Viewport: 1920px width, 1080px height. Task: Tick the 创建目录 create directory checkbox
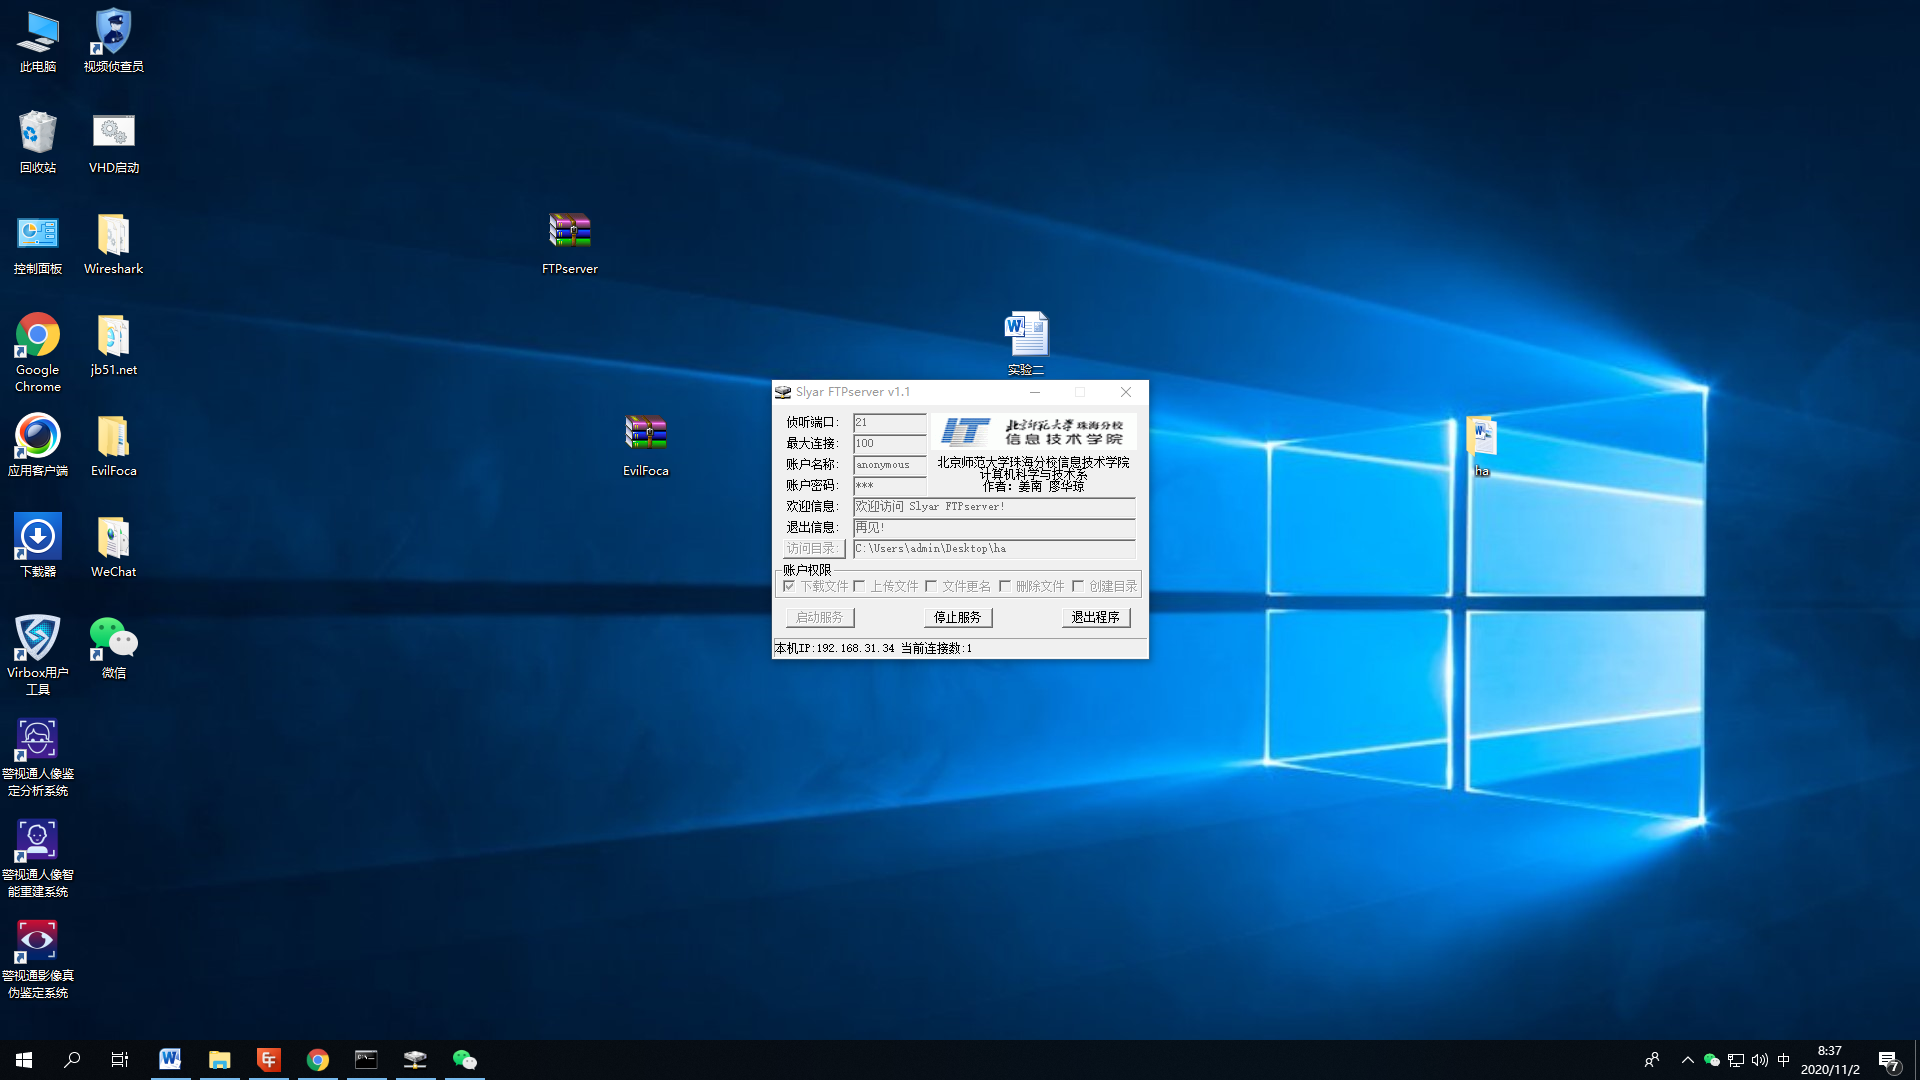tap(1078, 586)
